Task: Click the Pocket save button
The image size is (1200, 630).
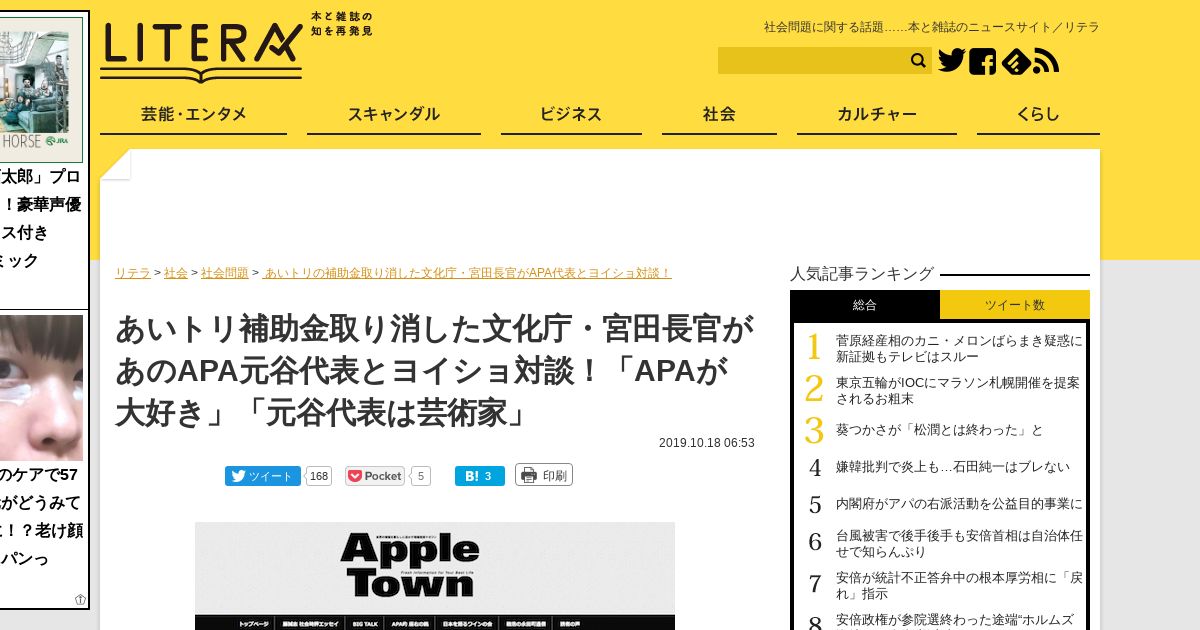Action: 375,476
